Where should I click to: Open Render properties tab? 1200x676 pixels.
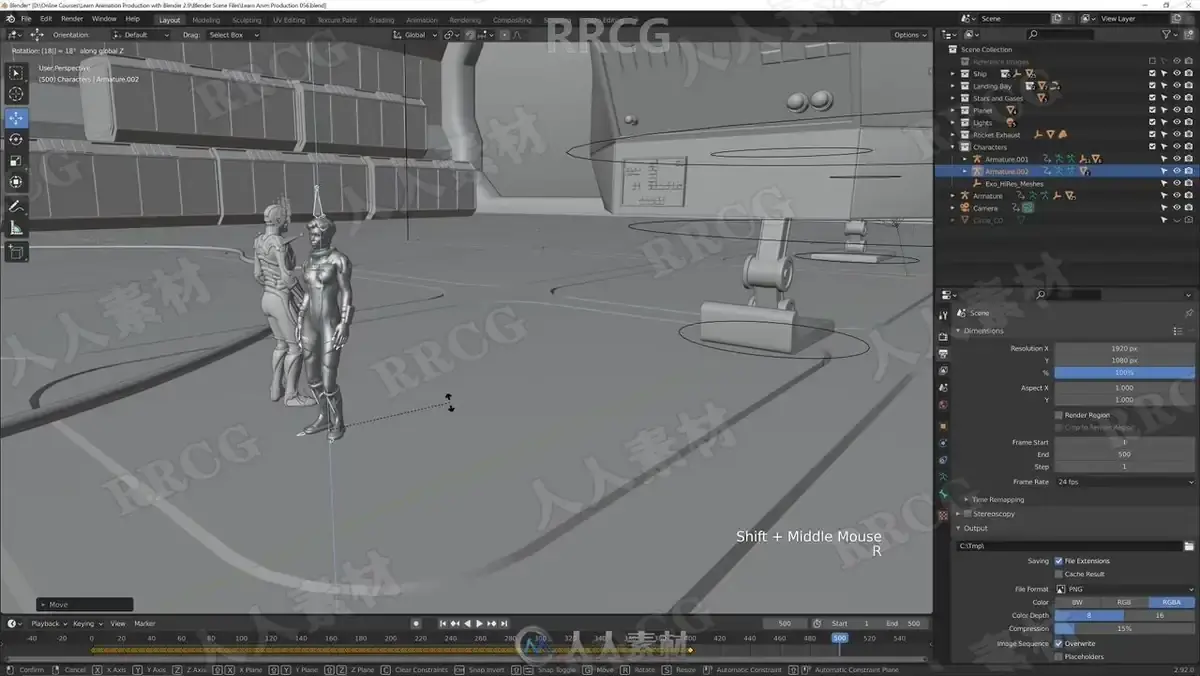[x=943, y=335]
